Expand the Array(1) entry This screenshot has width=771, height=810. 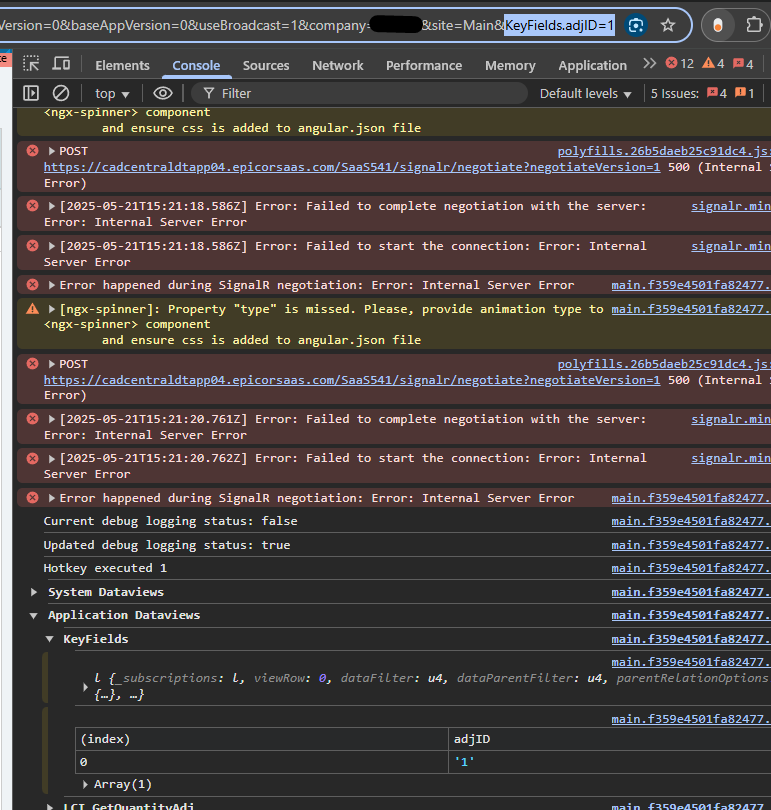pos(85,784)
